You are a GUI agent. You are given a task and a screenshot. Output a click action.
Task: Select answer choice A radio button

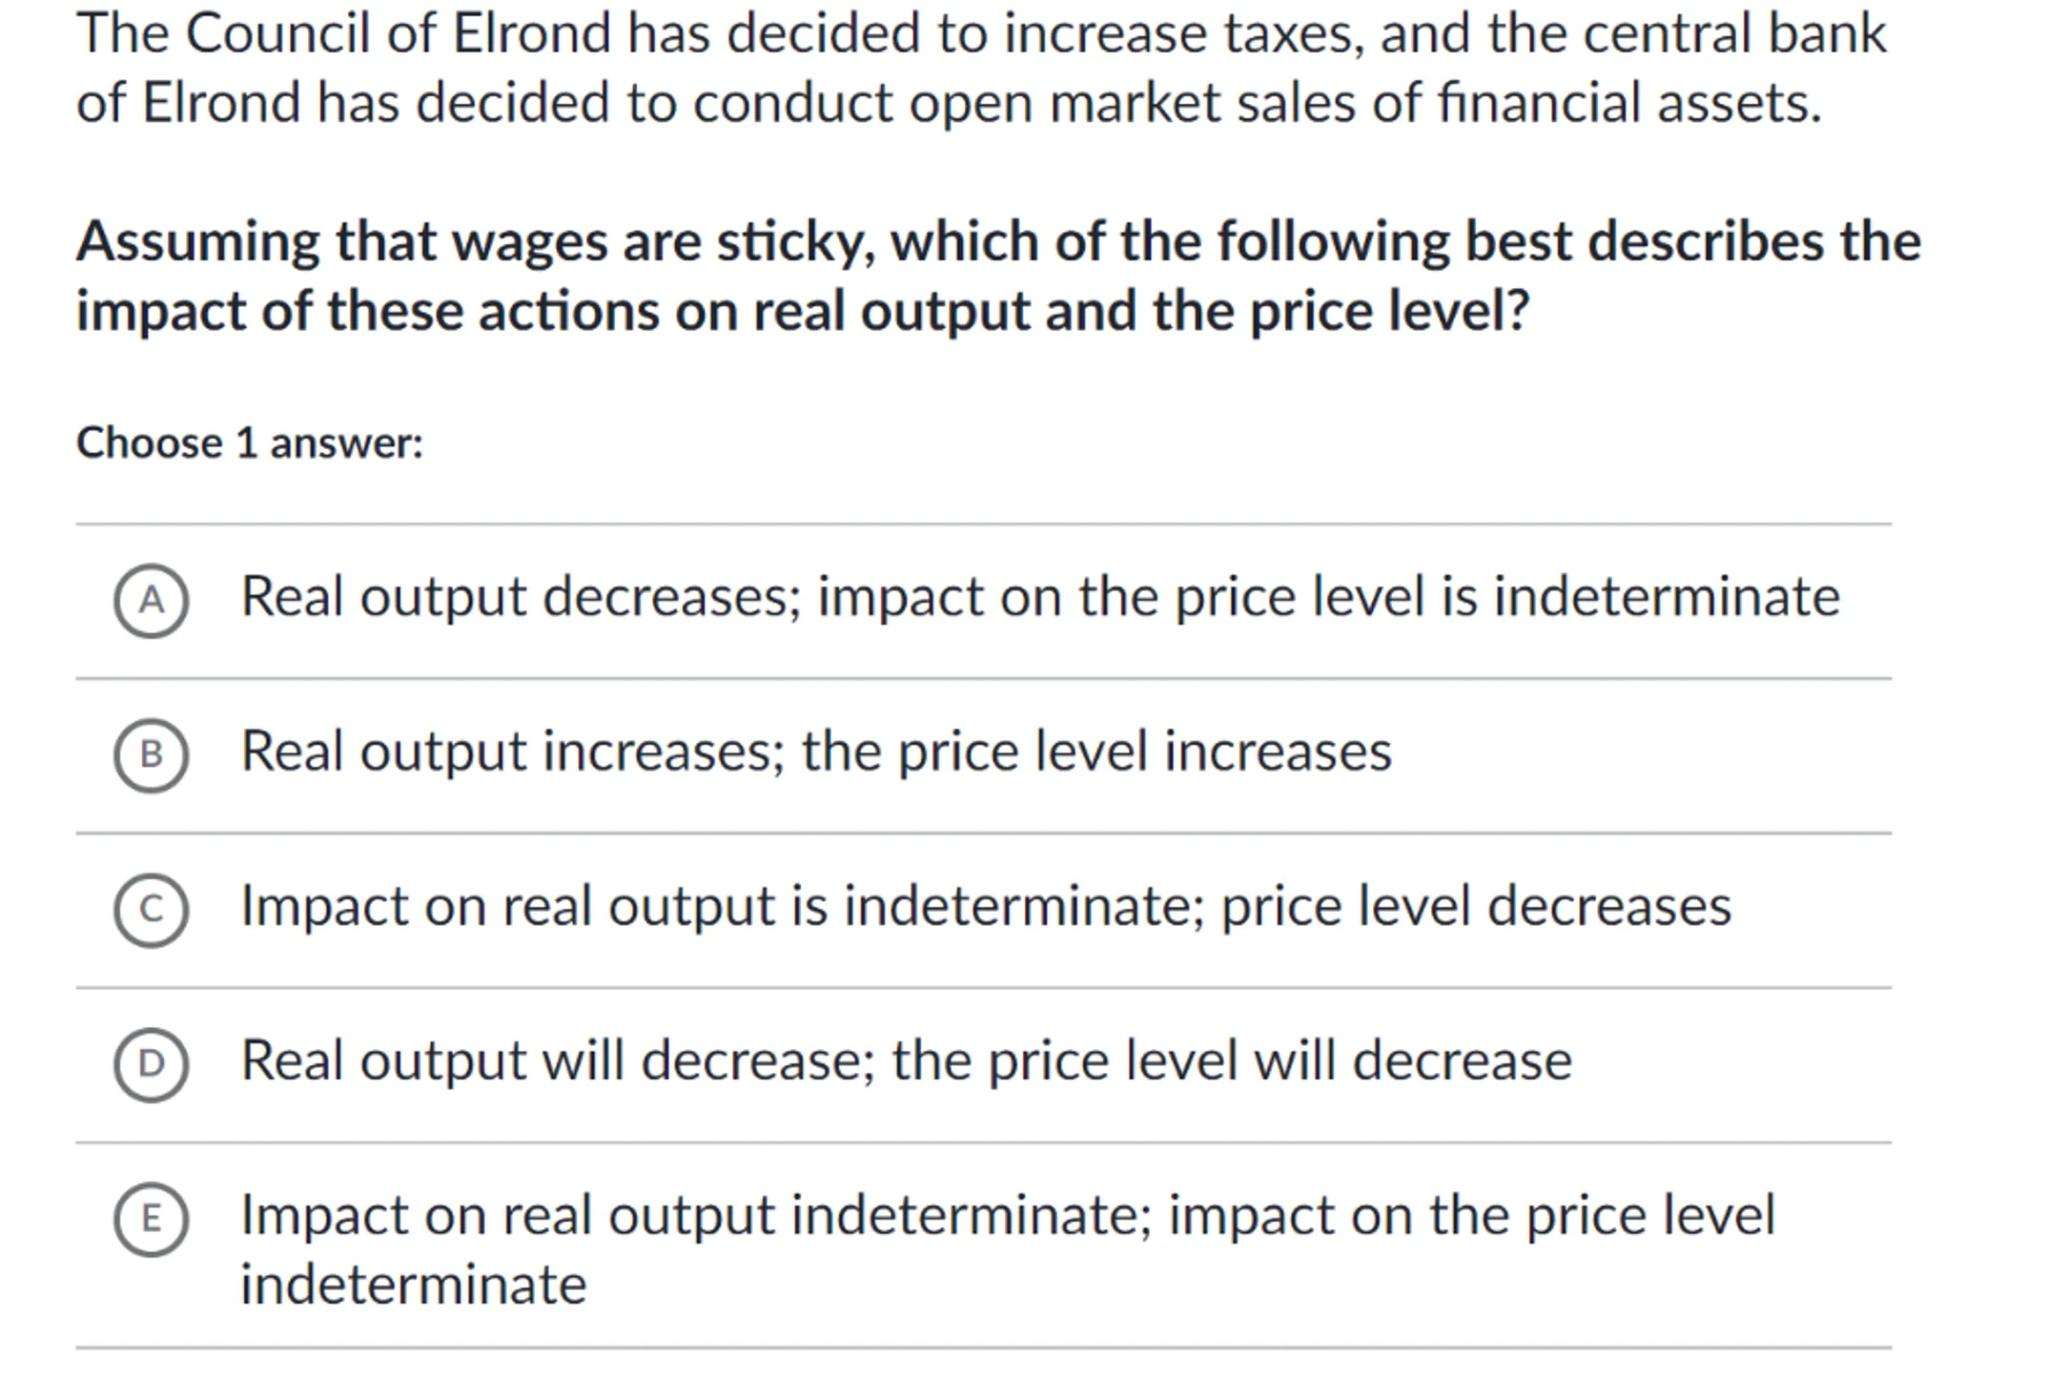(x=151, y=600)
